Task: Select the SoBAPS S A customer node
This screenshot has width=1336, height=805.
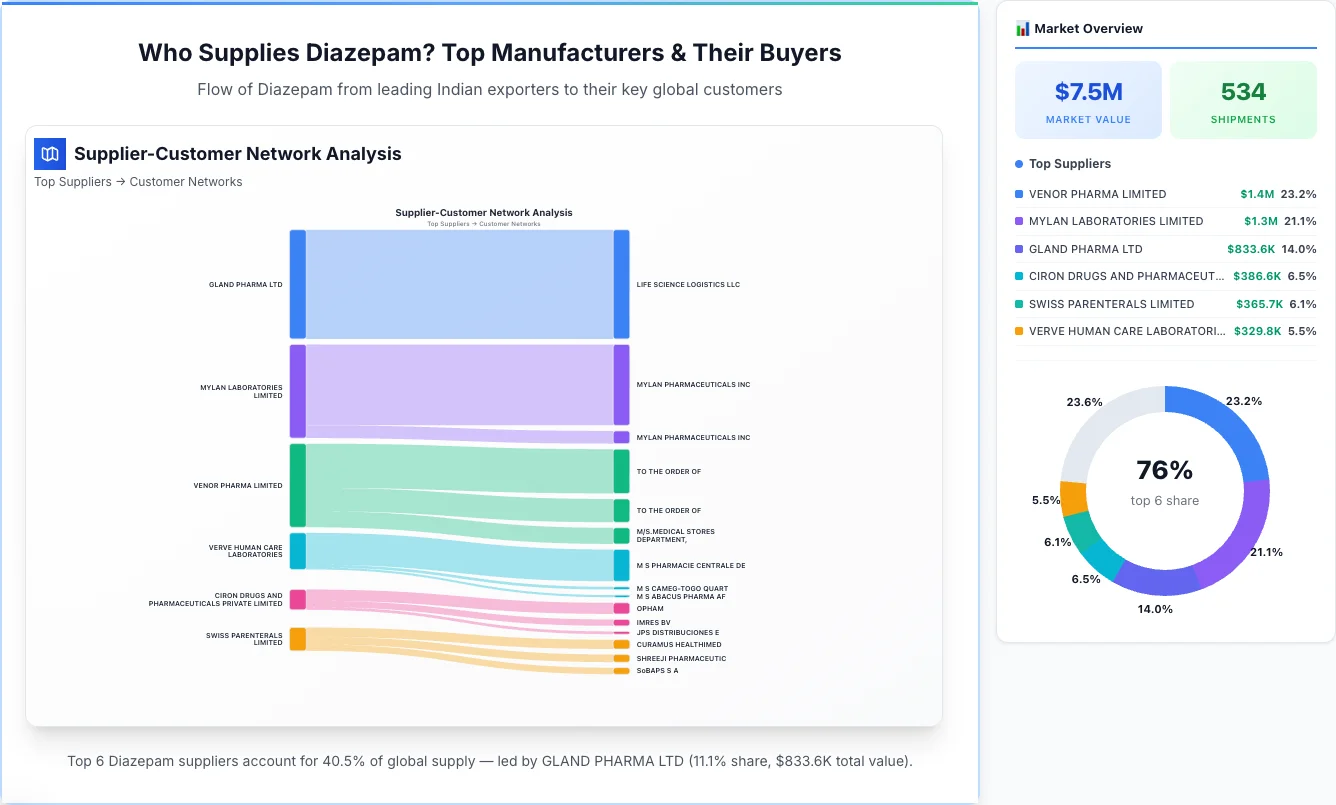Action: (622, 671)
